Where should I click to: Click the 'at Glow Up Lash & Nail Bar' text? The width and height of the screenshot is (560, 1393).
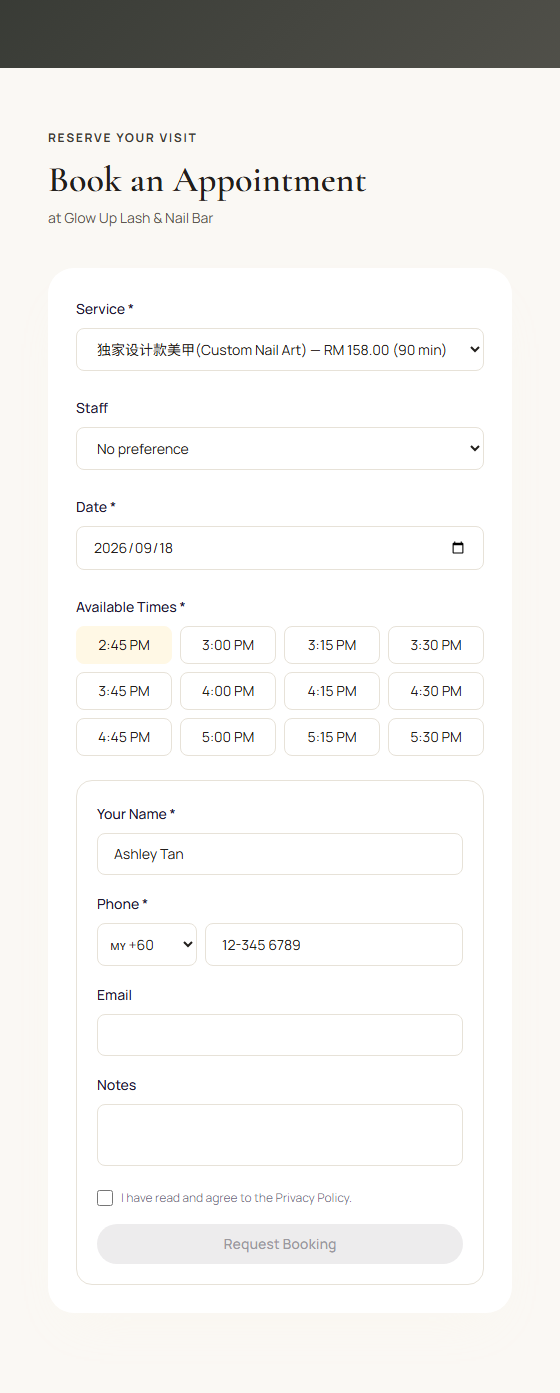130,218
